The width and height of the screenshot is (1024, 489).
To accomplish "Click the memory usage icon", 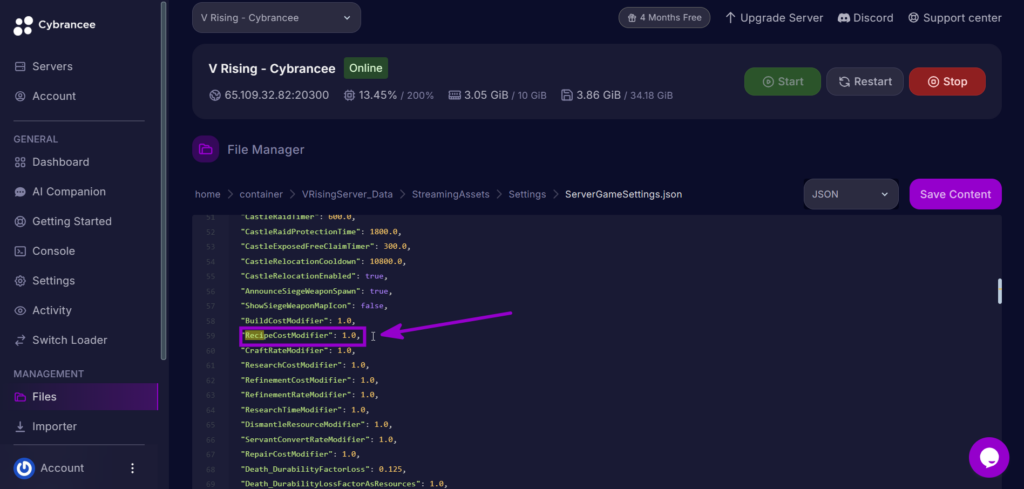I will tap(455, 95).
